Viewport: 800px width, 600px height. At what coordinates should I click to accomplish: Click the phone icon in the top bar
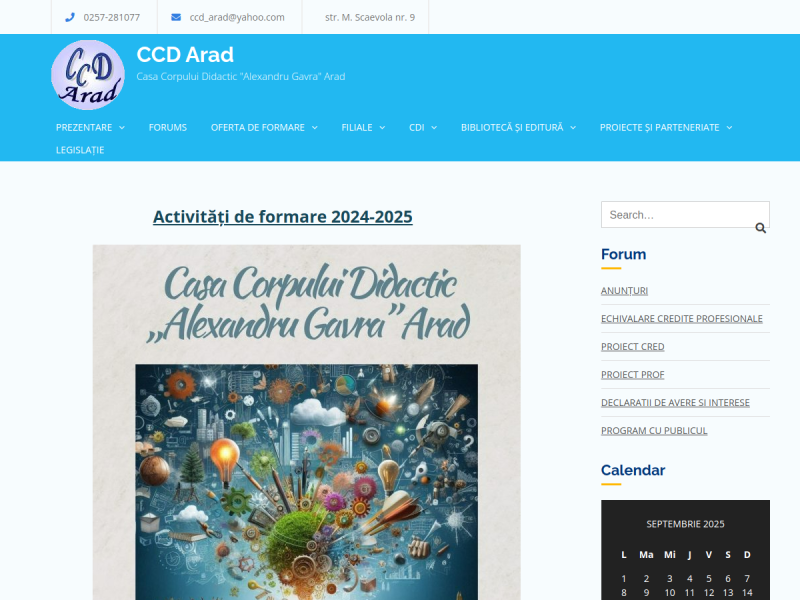click(69, 17)
